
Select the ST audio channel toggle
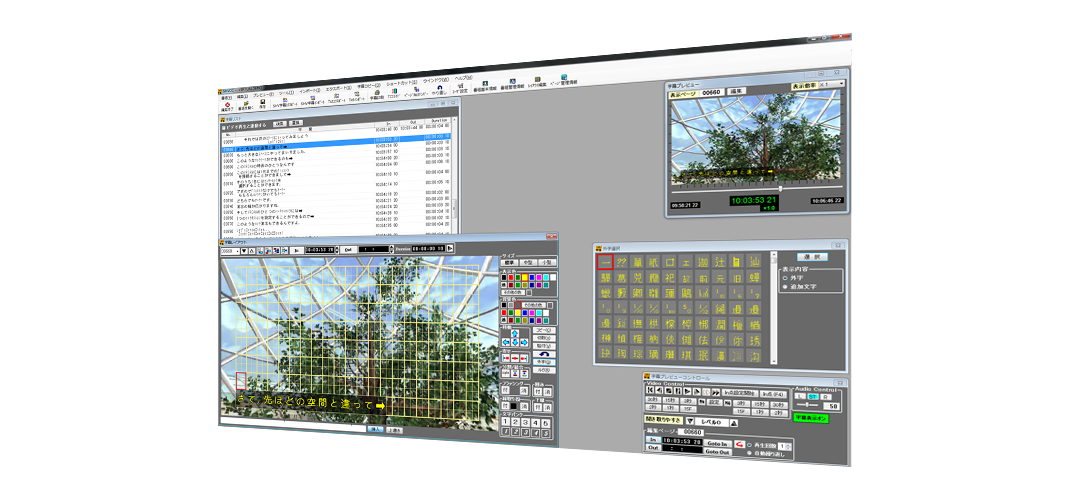click(x=813, y=396)
